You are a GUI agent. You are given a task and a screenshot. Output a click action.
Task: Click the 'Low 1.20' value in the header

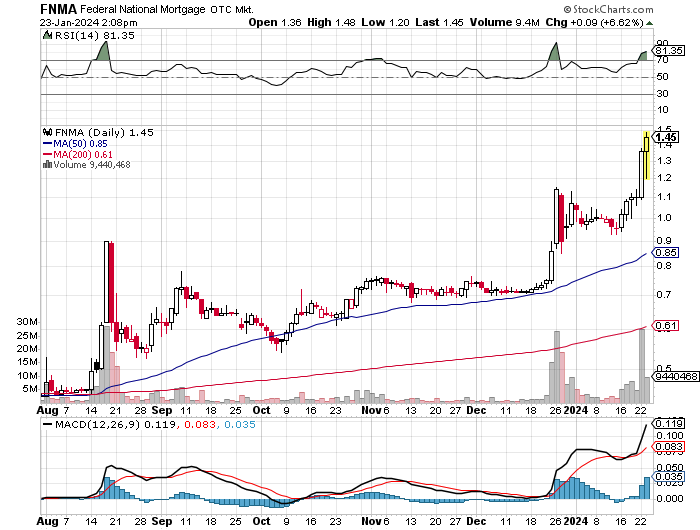(x=385, y=22)
